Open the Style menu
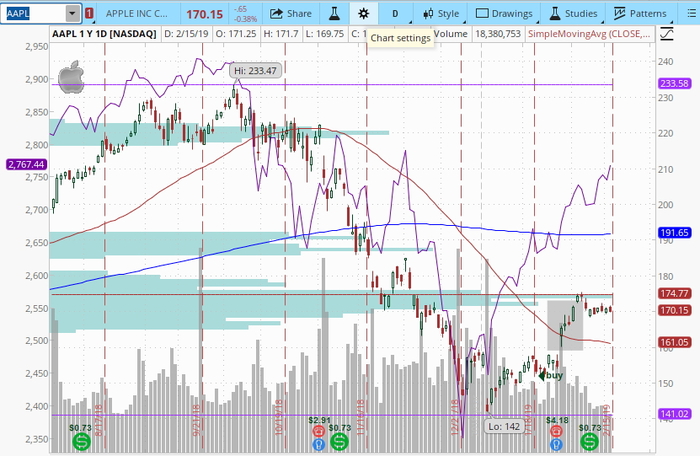This screenshot has height=456, width=700. pyautogui.click(x=441, y=14)
